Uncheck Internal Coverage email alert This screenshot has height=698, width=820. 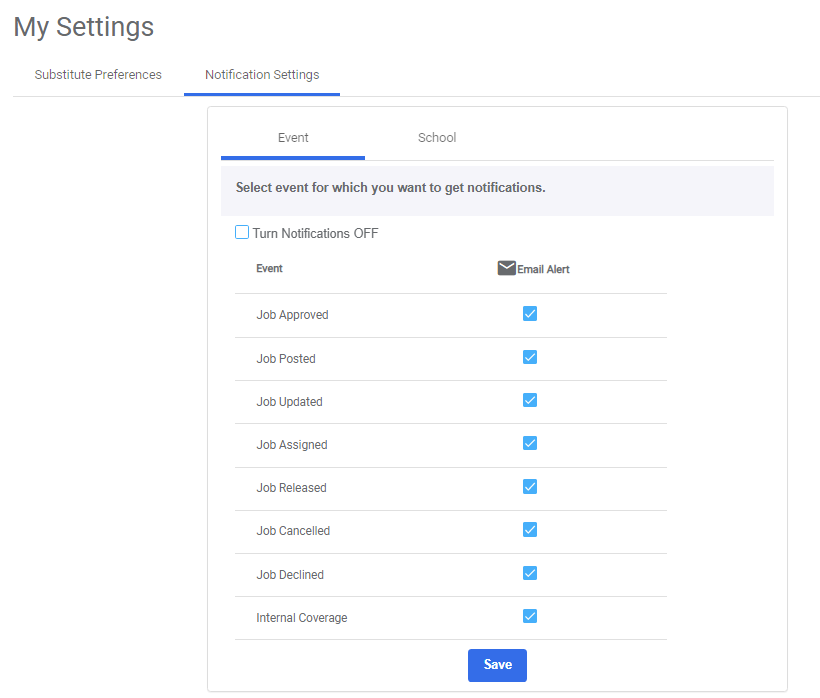pos(530,616)
